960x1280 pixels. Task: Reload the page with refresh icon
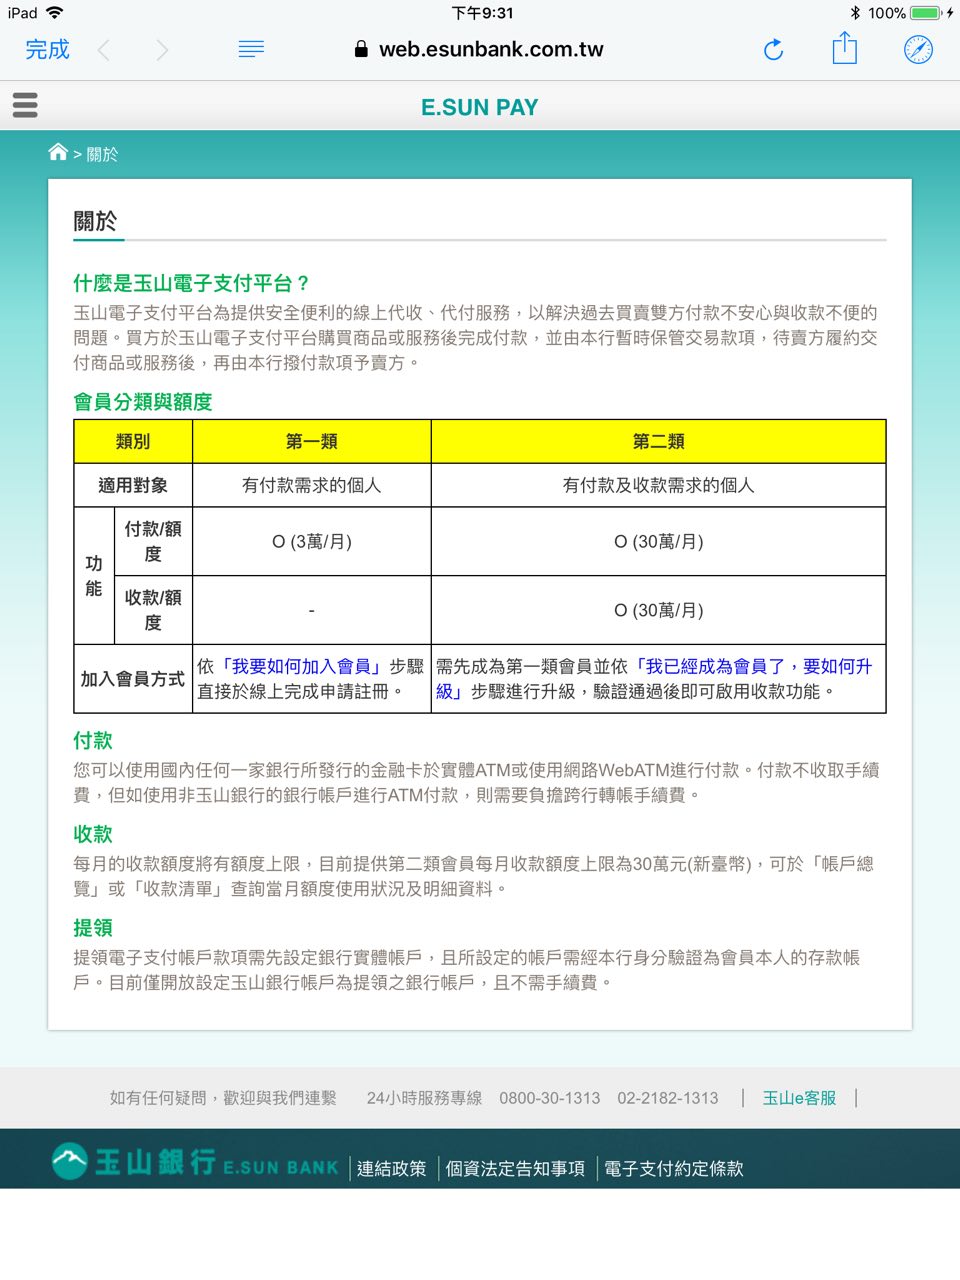pyautogui.click(x=773, y=50)
